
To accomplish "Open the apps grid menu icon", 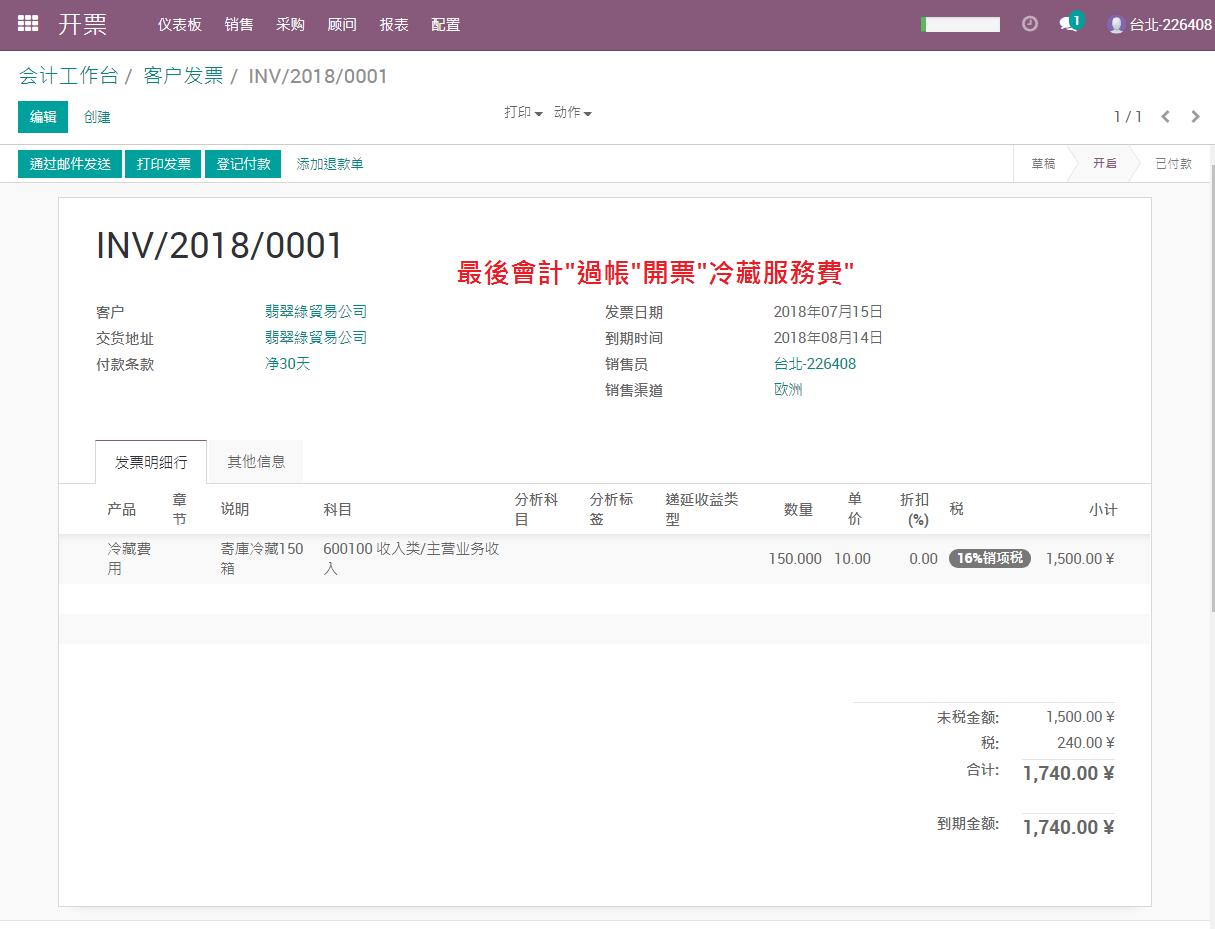I will coord(28,23).
